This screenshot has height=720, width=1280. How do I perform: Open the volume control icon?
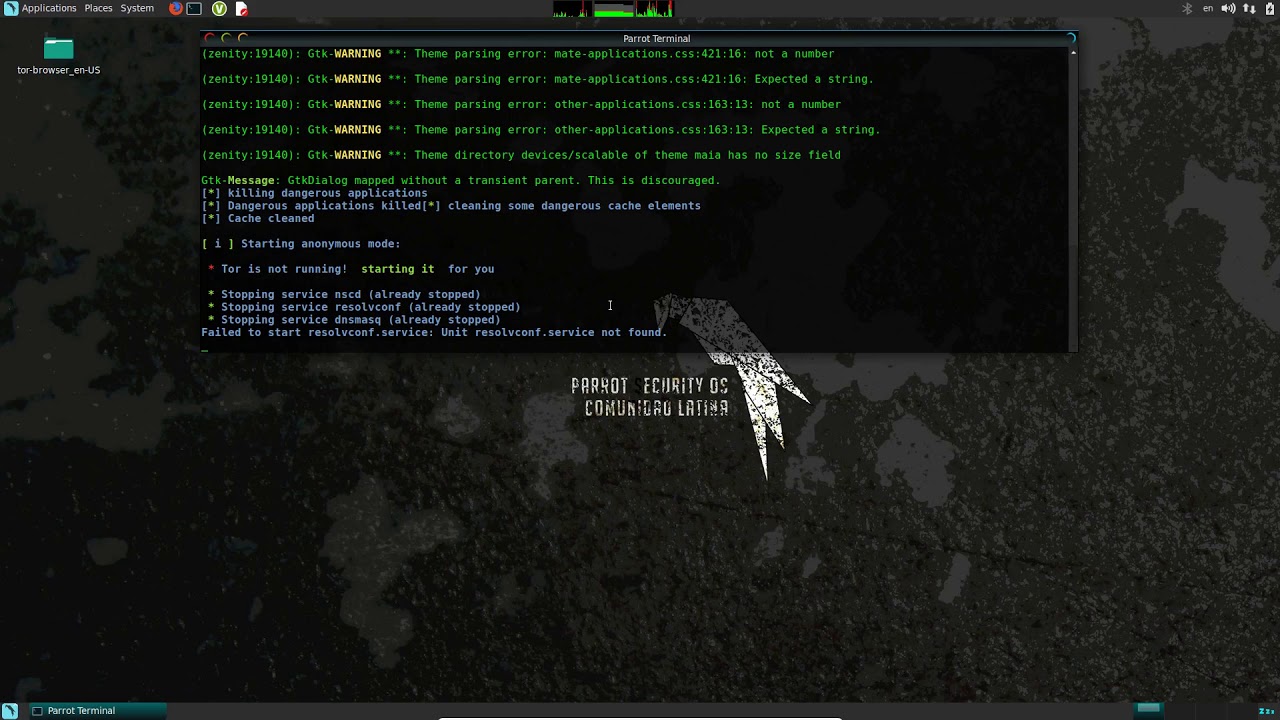coord(1228,8)
